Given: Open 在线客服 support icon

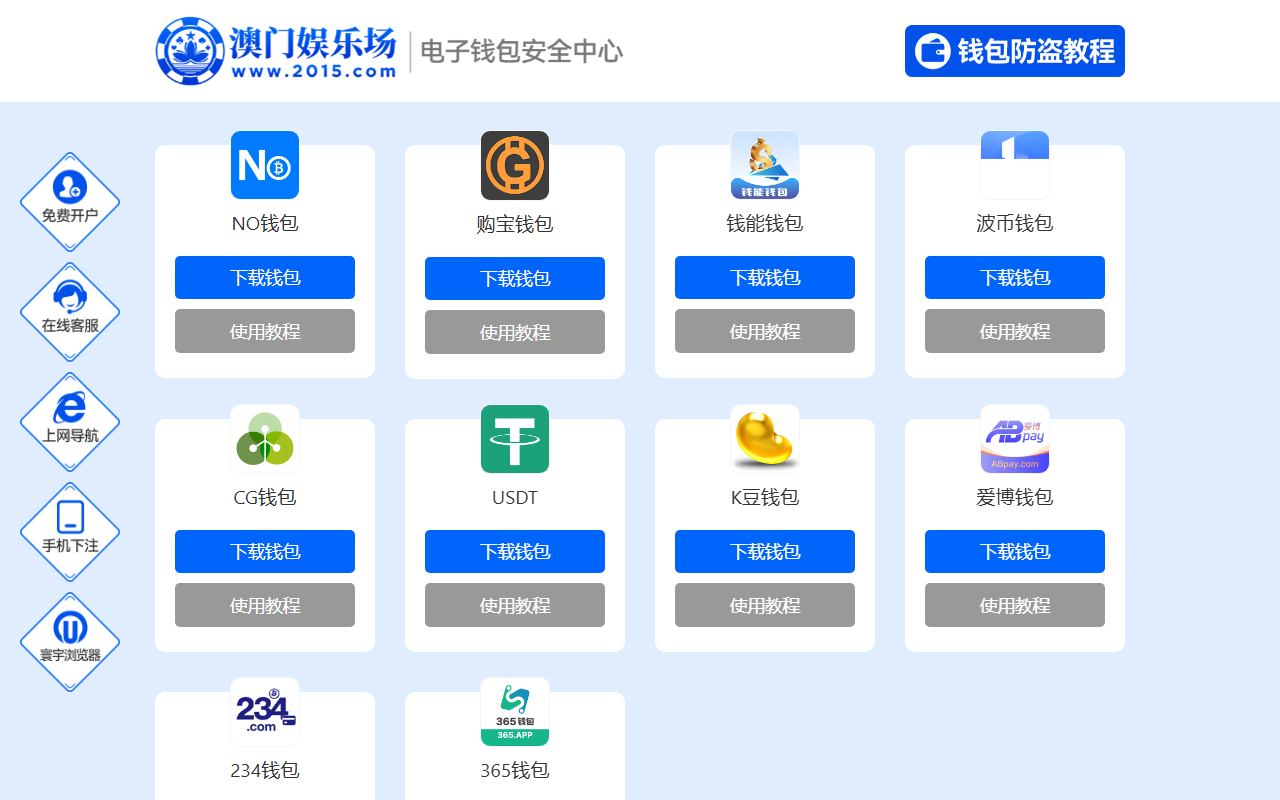Looking at the screenshot, I should [70, 312].
